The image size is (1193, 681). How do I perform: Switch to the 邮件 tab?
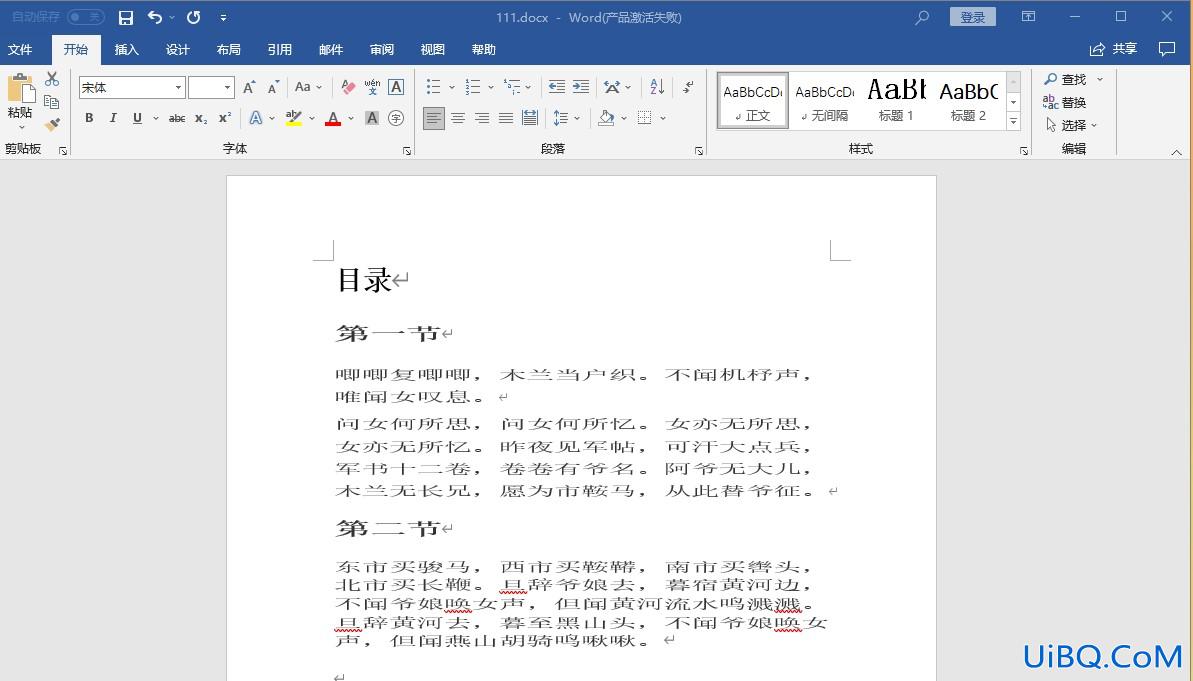tap(330, 49)
